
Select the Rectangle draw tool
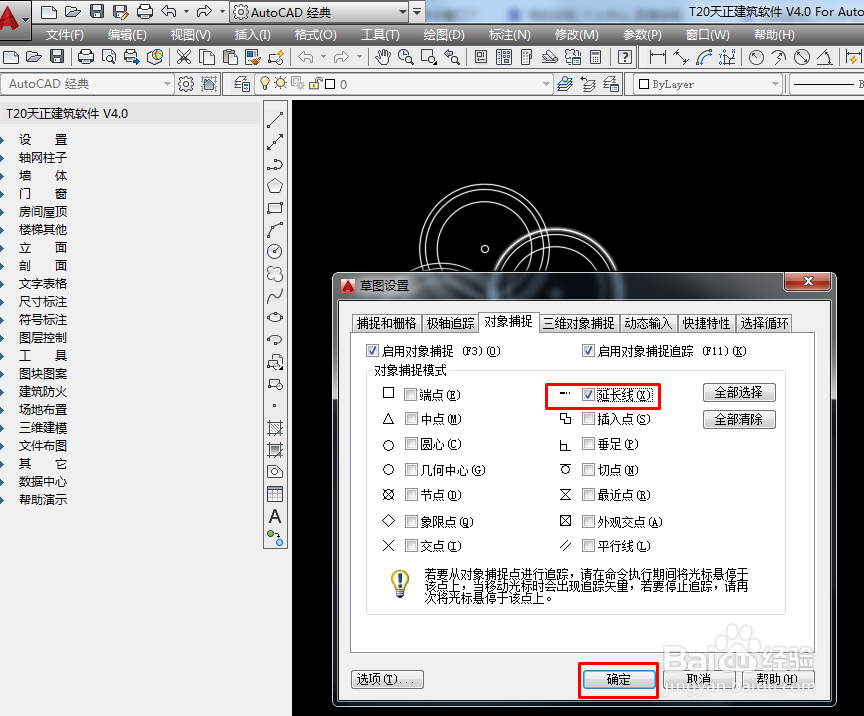pos(275,208)
